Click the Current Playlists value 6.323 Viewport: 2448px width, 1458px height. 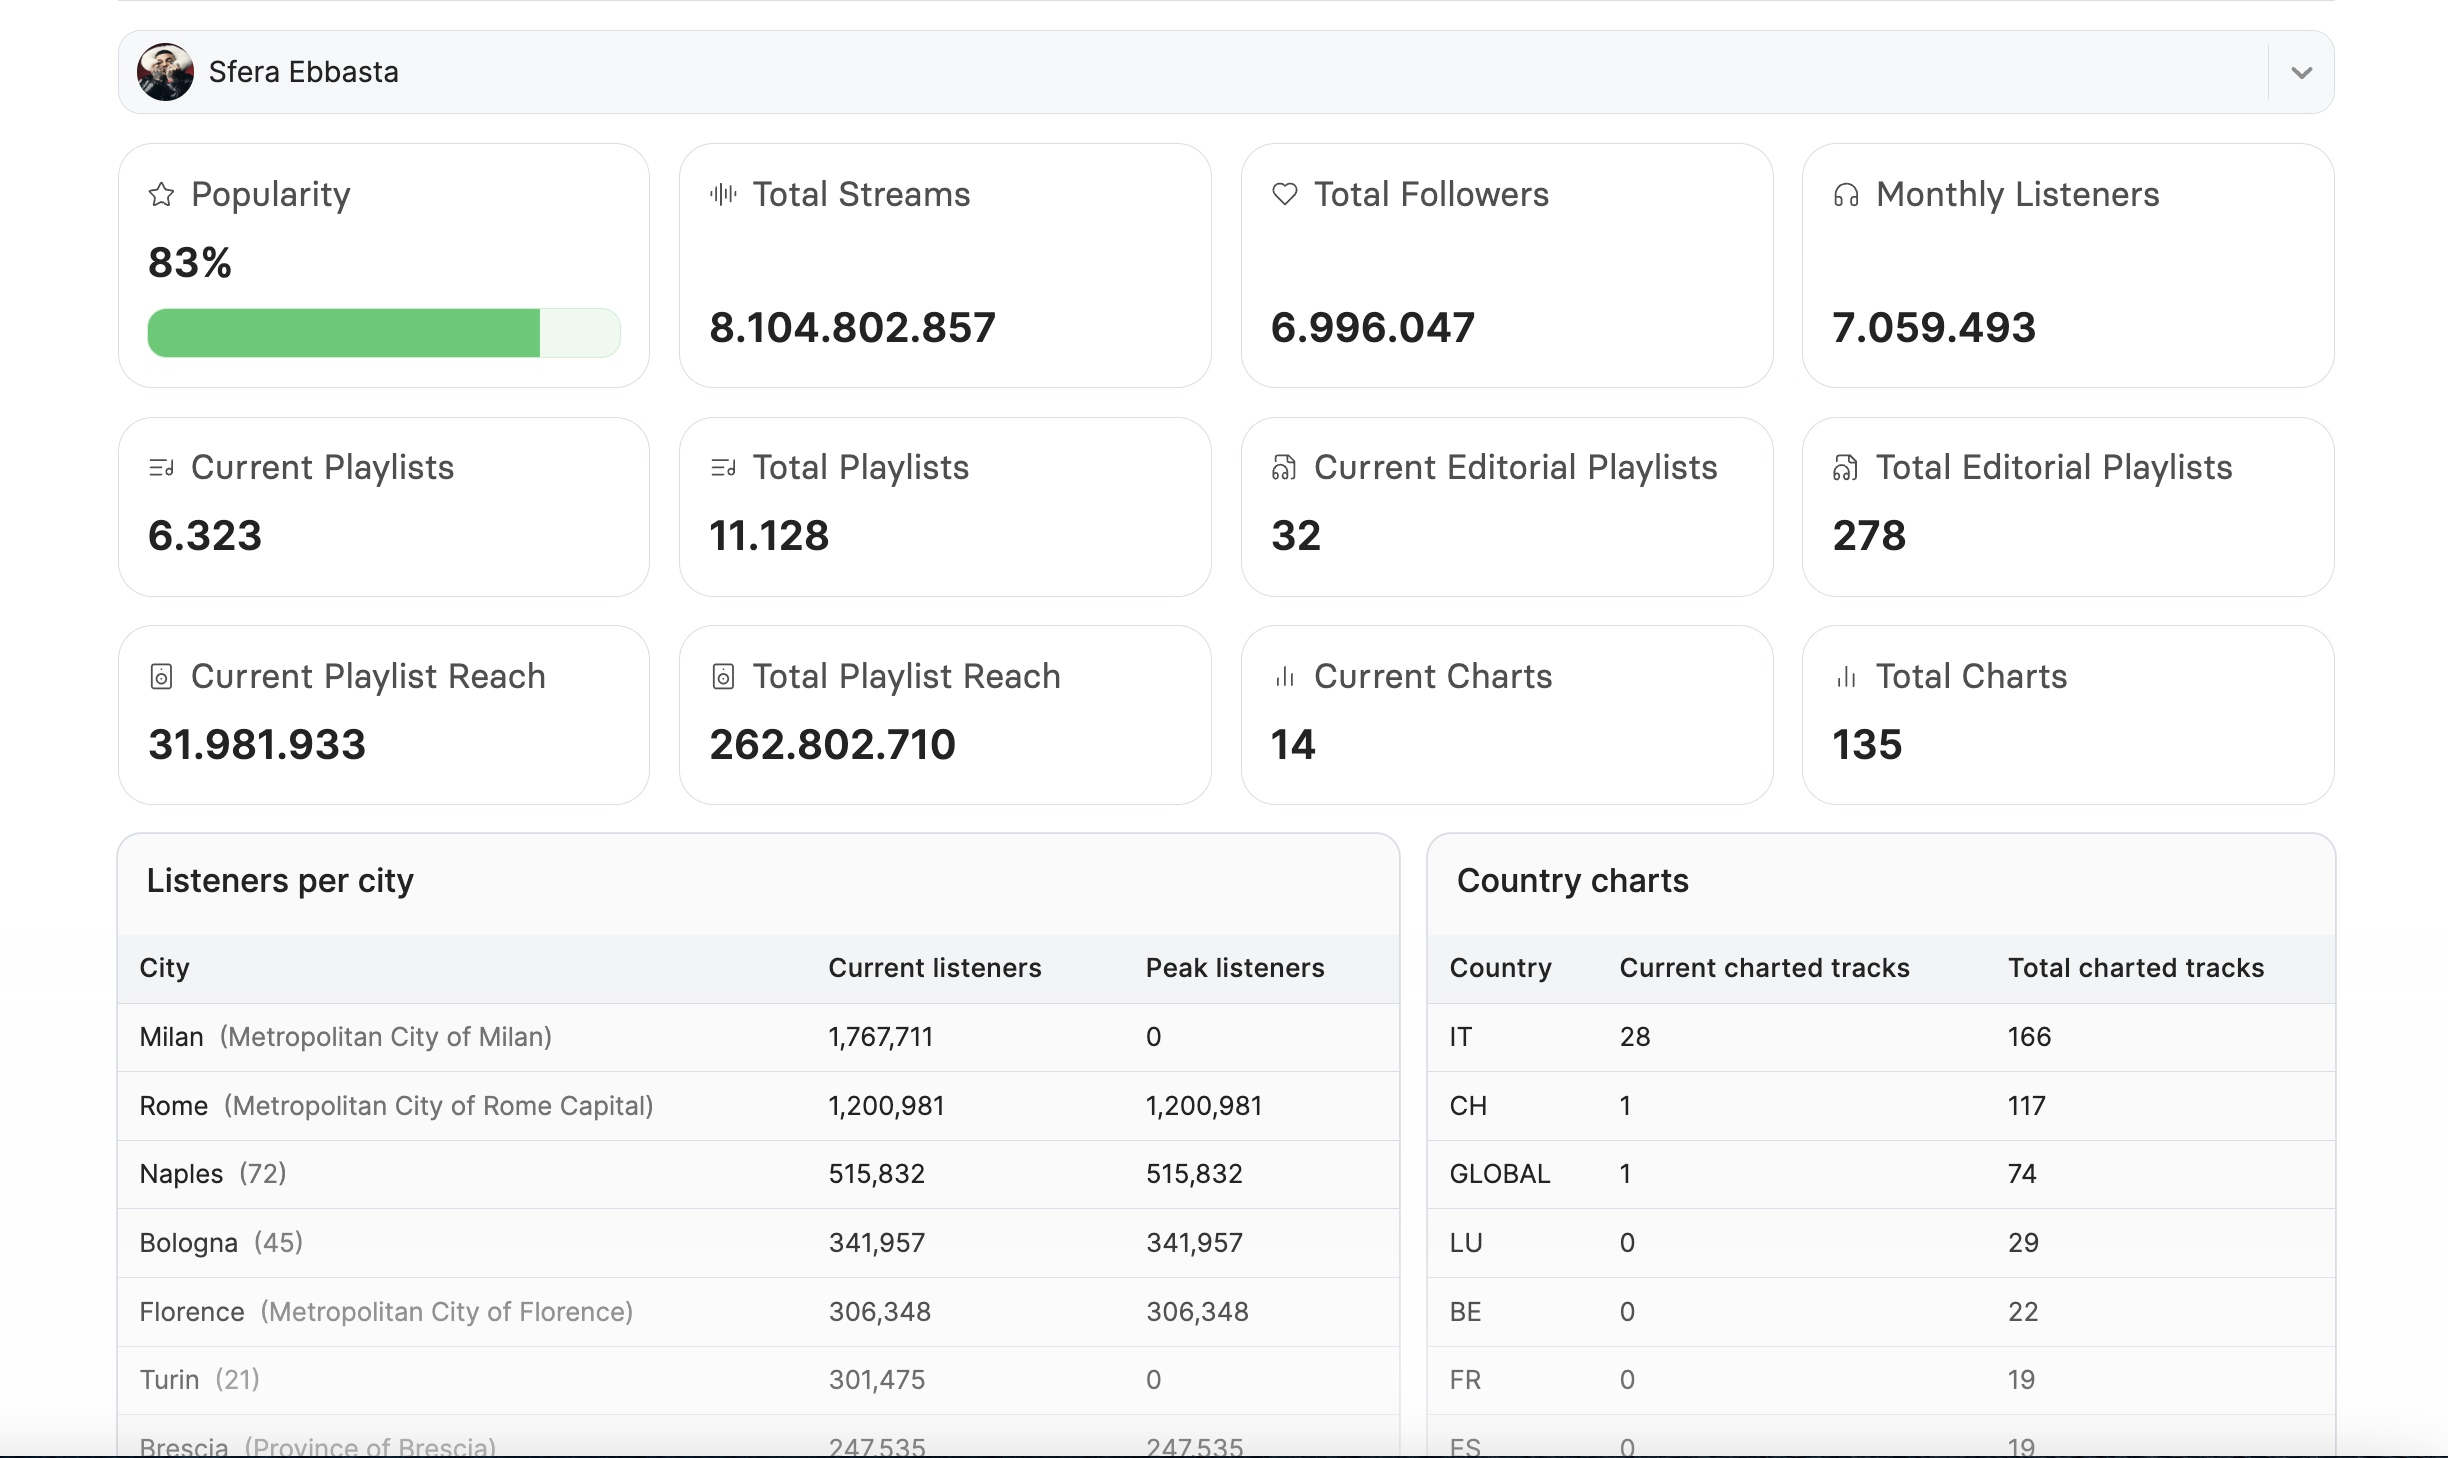pos(205,535)
